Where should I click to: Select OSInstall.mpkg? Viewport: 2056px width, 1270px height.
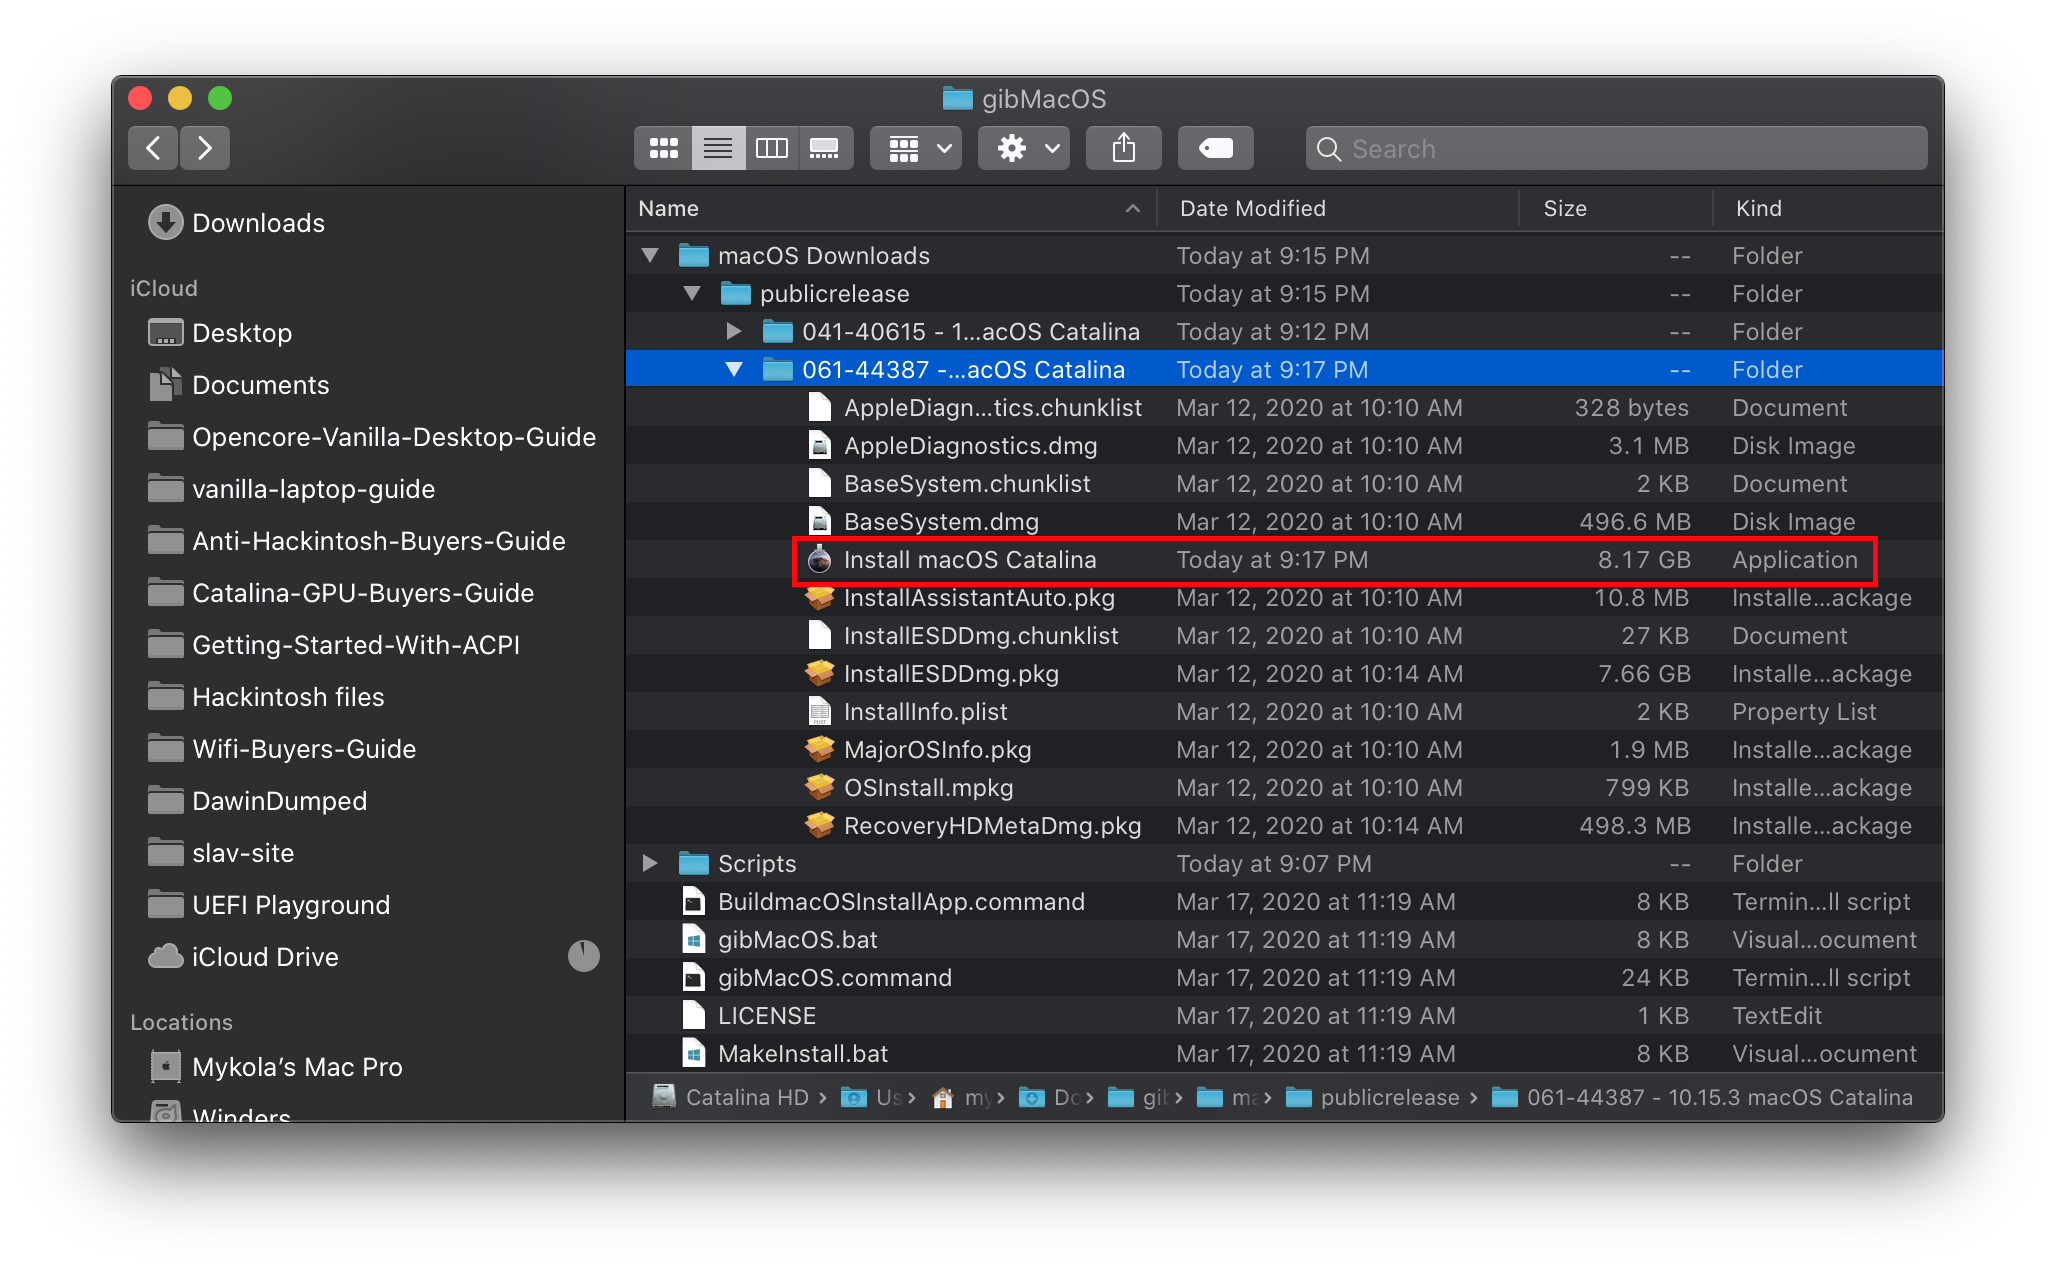click(x=1284, y=787)
